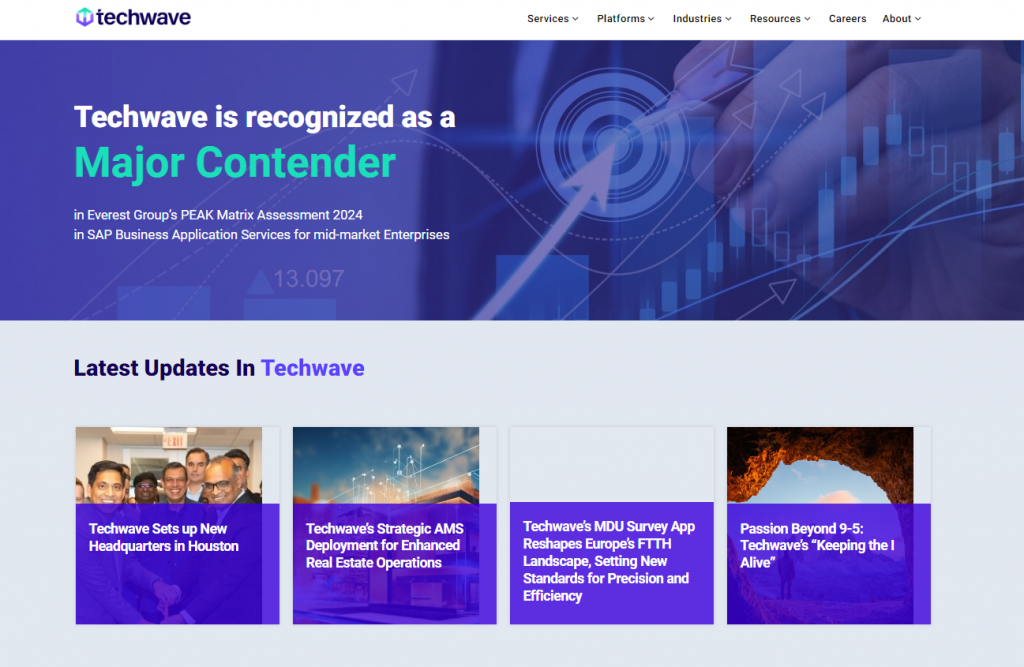Click the techwave wordmark in the header
Viewport: 1024px width, 667px height.
144,17
